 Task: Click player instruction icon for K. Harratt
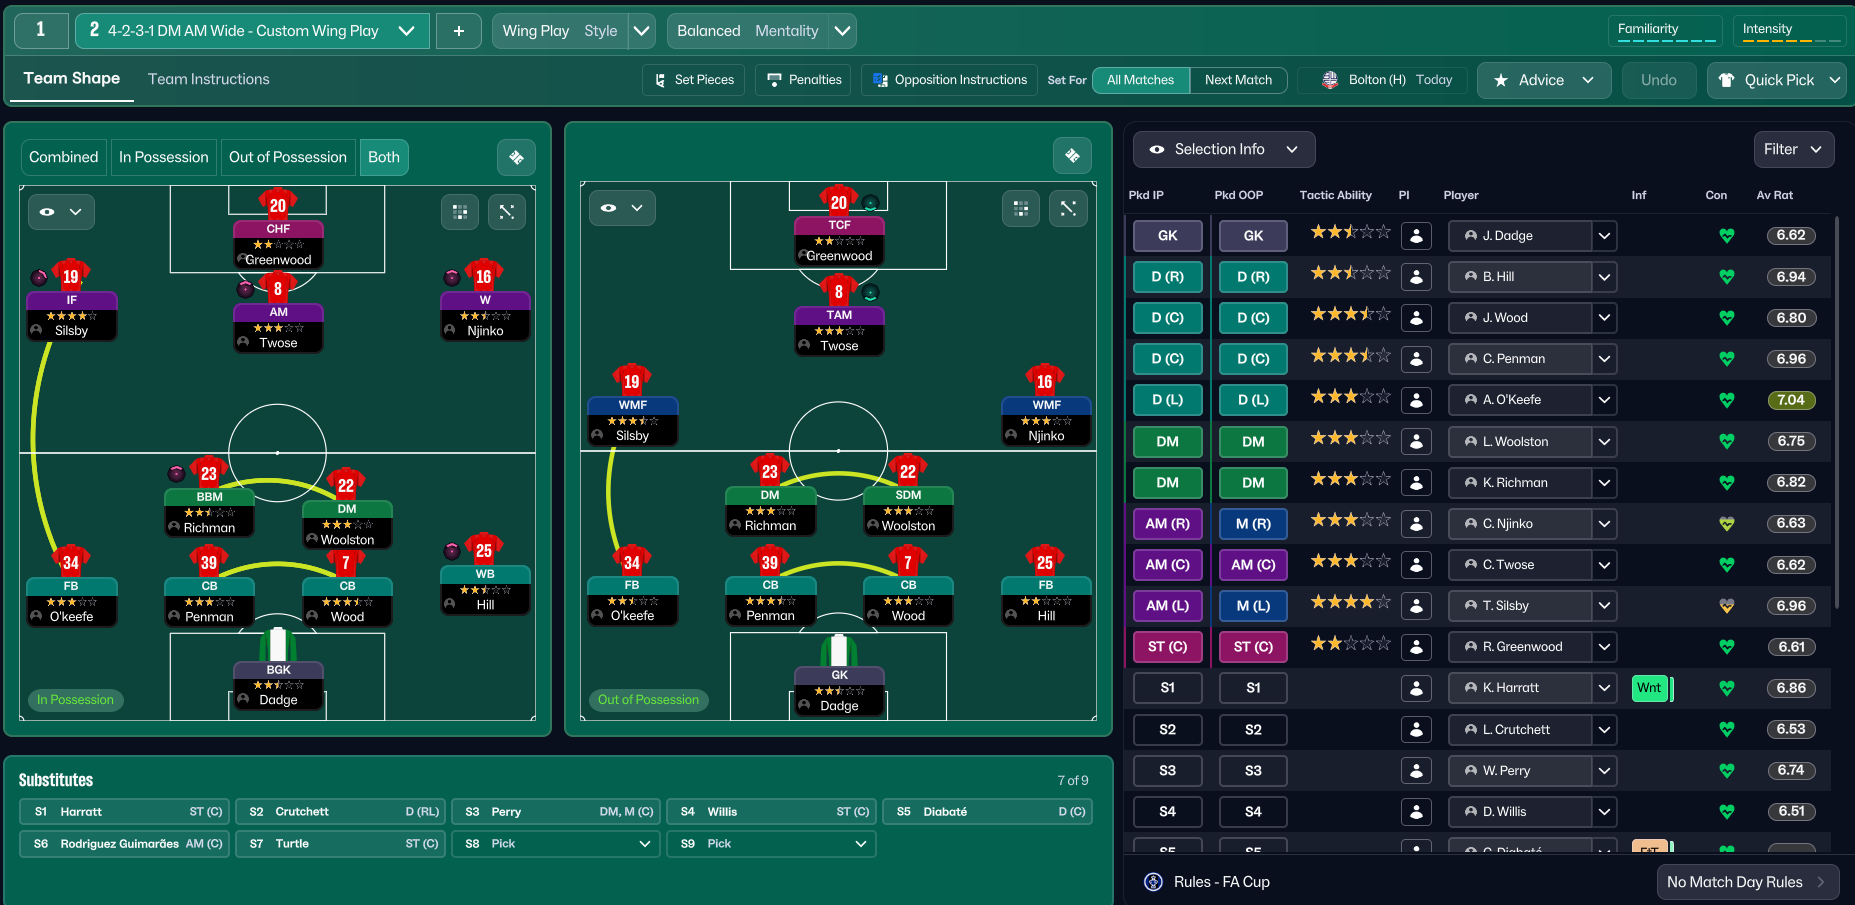1416,688
